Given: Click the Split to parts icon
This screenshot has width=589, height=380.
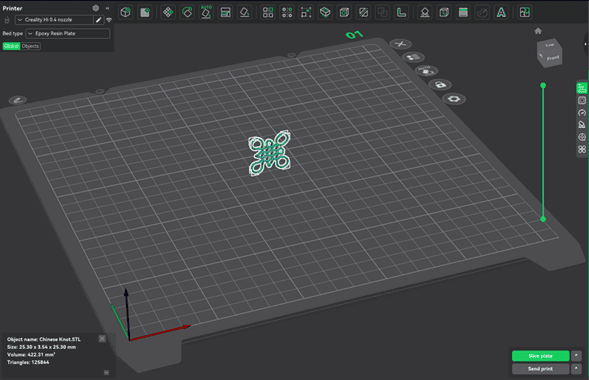Looking at the screenshot, I should point(287,12).
